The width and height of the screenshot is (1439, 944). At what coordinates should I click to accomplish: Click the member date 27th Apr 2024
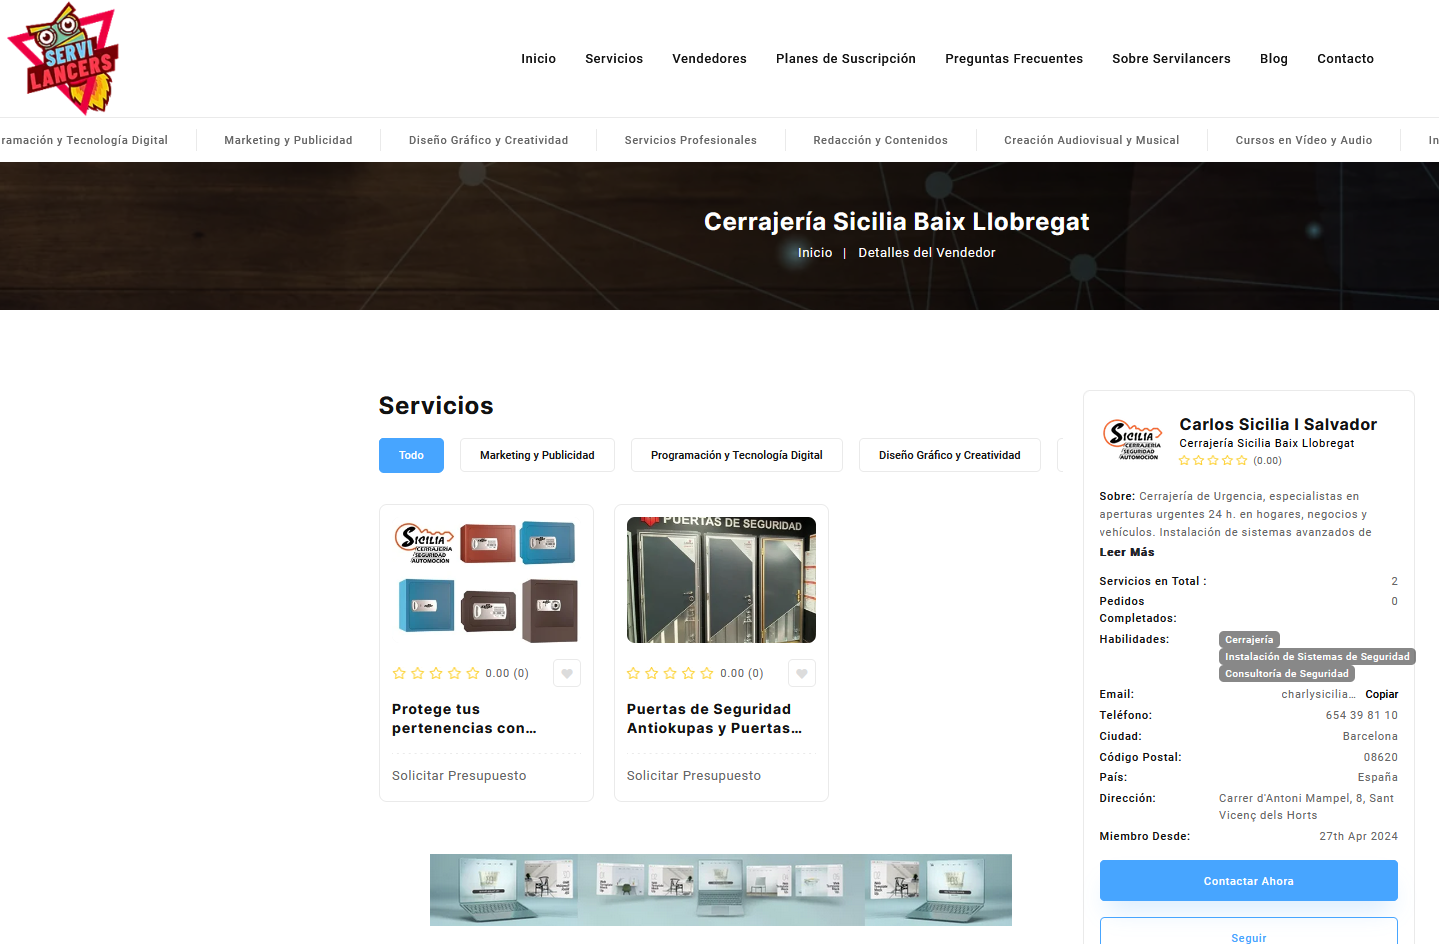(x=1358, y=836)
